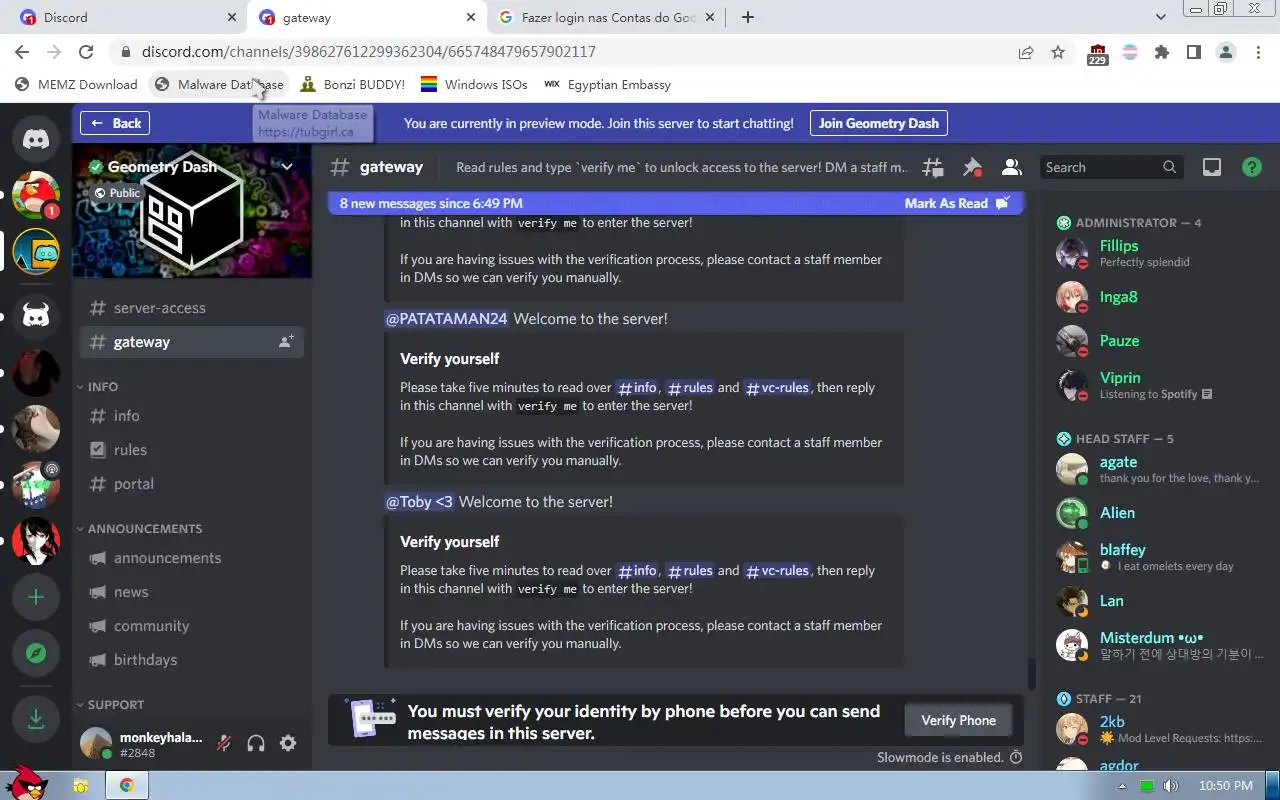Screen dimensions: 1280x800
Task: Click Chrome icon in Windows taskbar
Action: tap(126, 785)
